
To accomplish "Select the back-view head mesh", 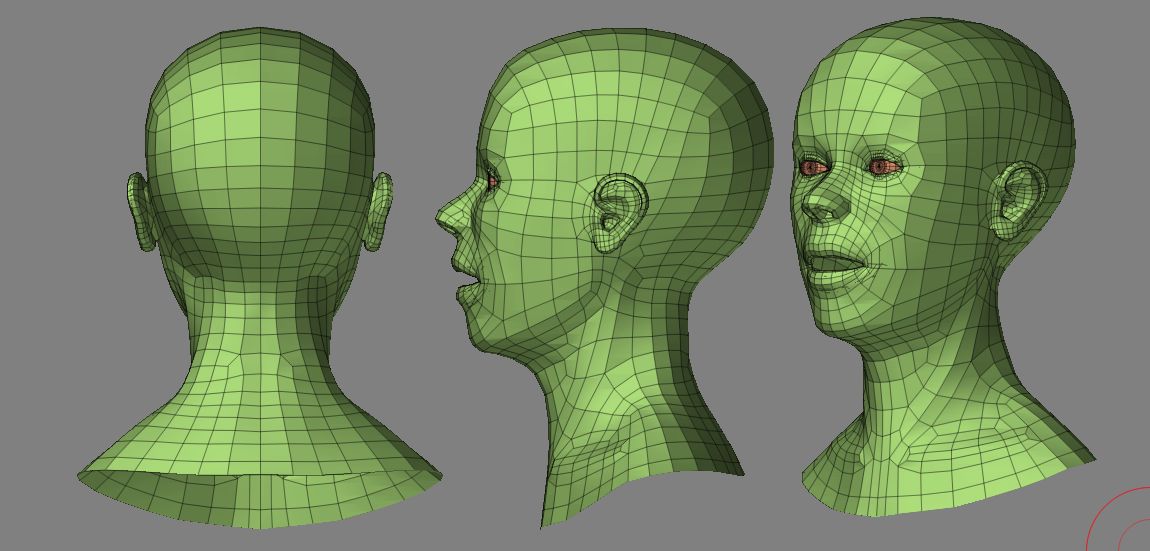I will [260, 279].
